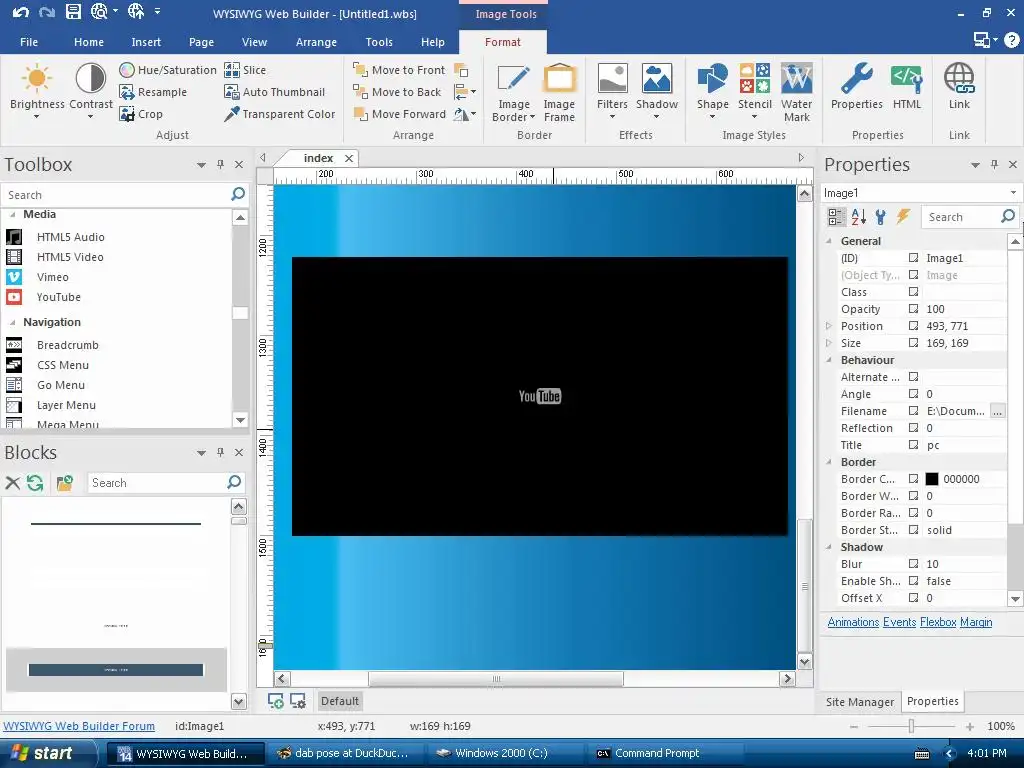1024x768 pixels.
Task: Toggle the checkbox beside Angle property
Action: point(913,394)
